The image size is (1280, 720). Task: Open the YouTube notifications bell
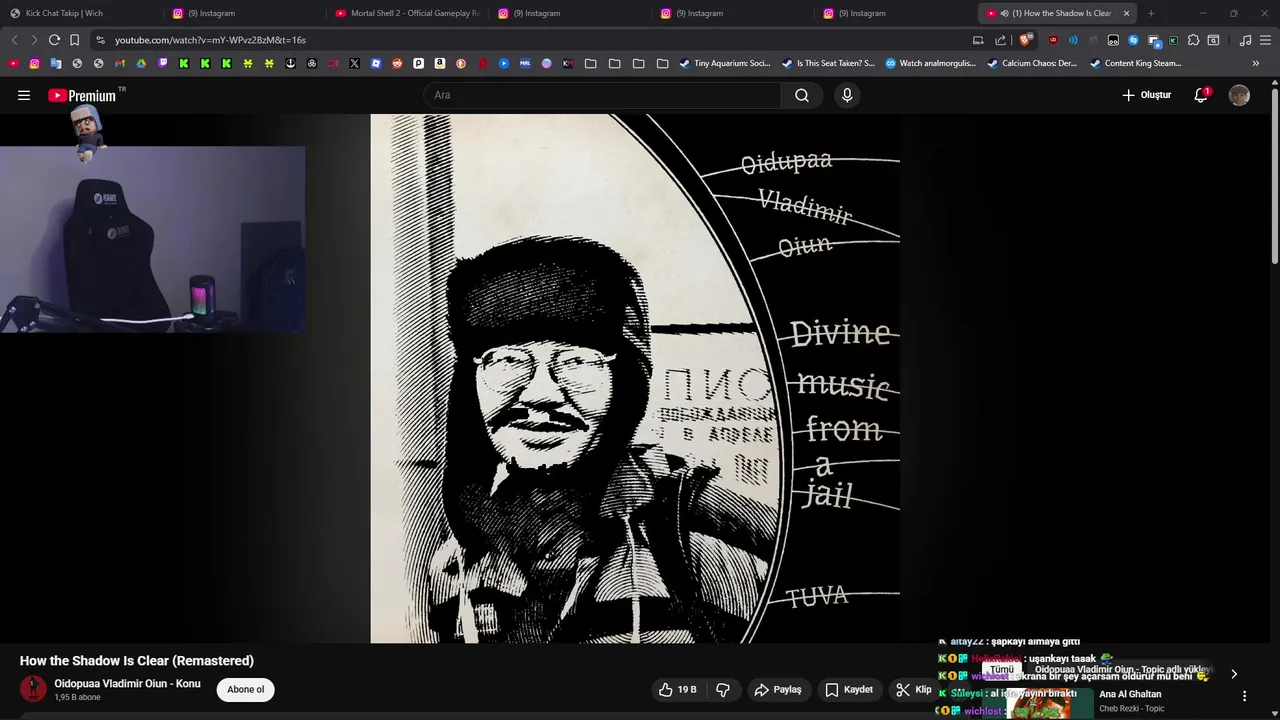[x=1201, y=95]
